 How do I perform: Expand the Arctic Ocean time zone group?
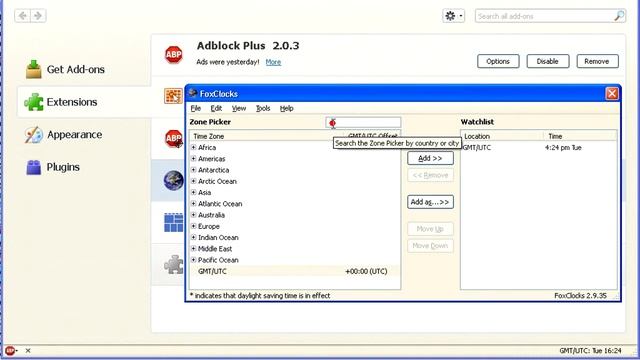click(194, 181)
